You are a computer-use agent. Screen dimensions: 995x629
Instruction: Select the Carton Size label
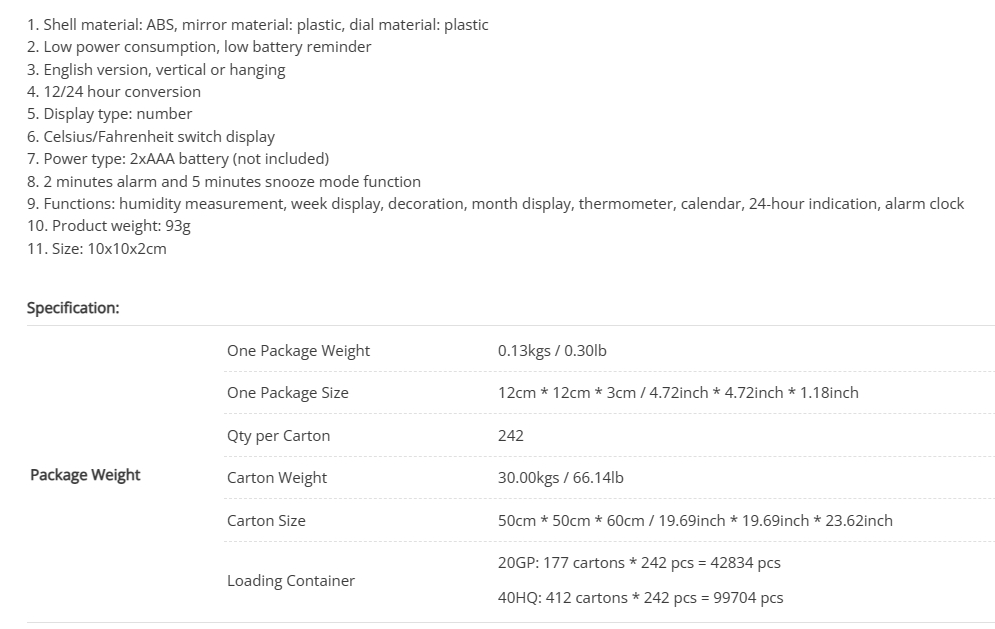coord(266,521)
